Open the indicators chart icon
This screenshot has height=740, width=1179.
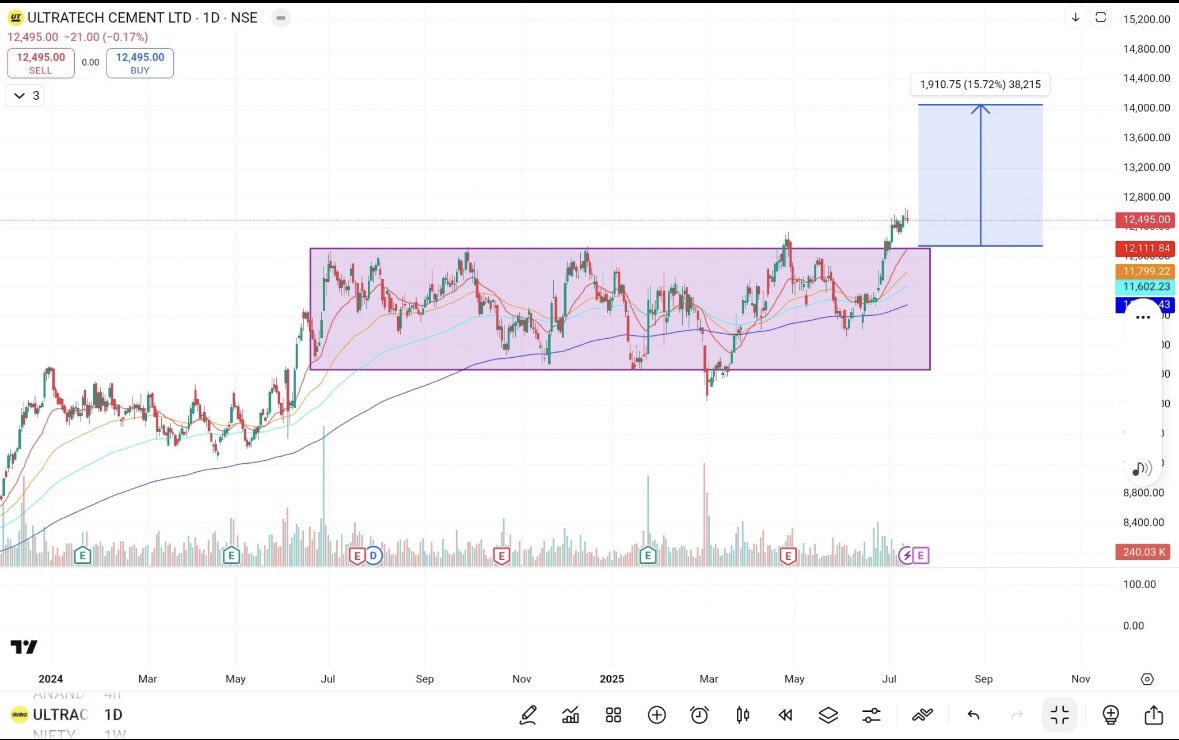(x=571, y=714)
